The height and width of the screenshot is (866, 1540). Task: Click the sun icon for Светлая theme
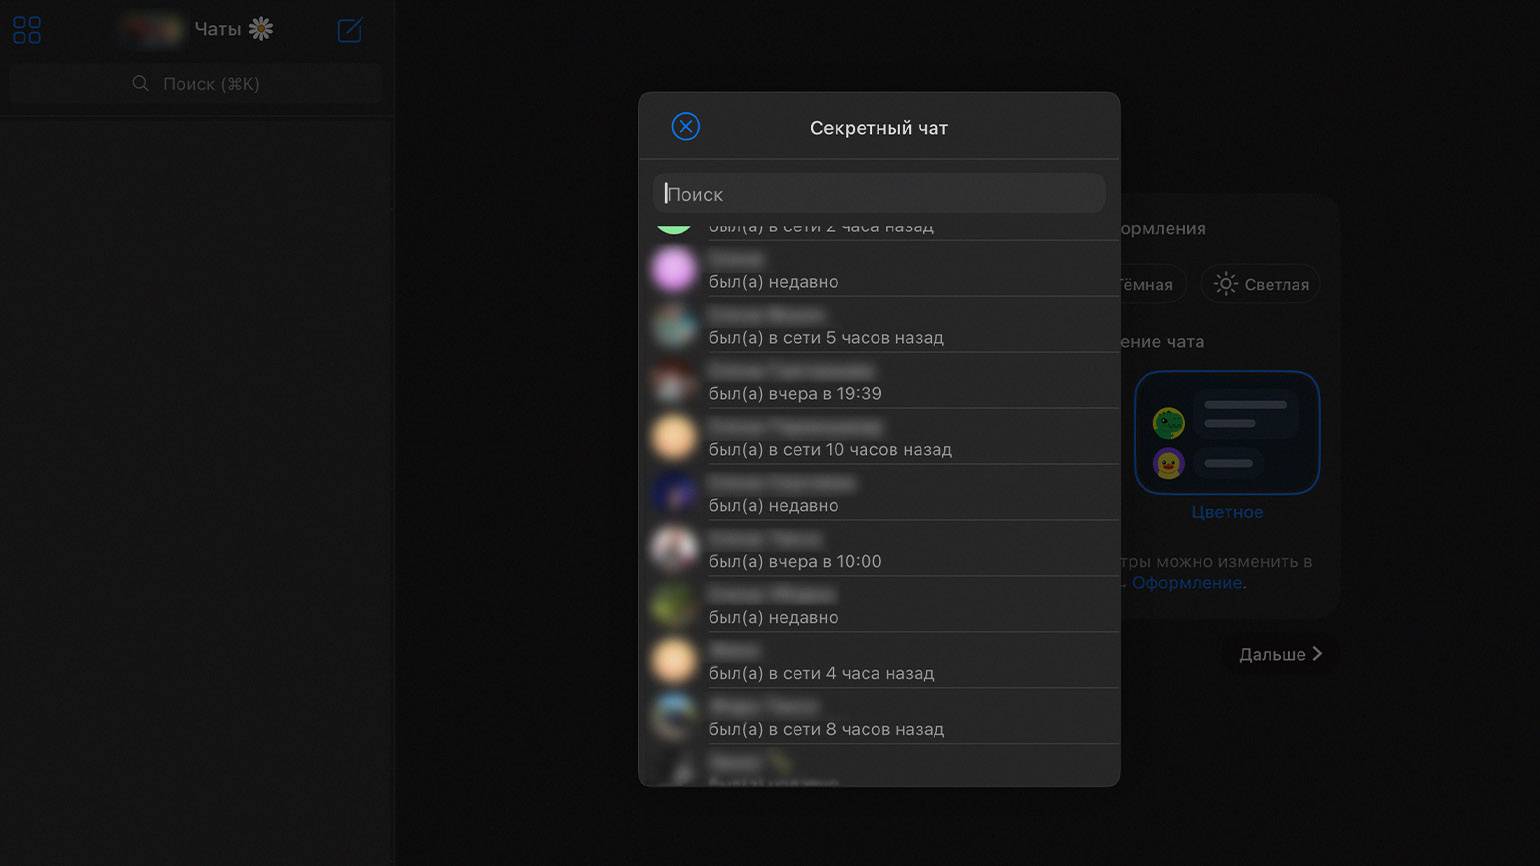click(1225, 285)
